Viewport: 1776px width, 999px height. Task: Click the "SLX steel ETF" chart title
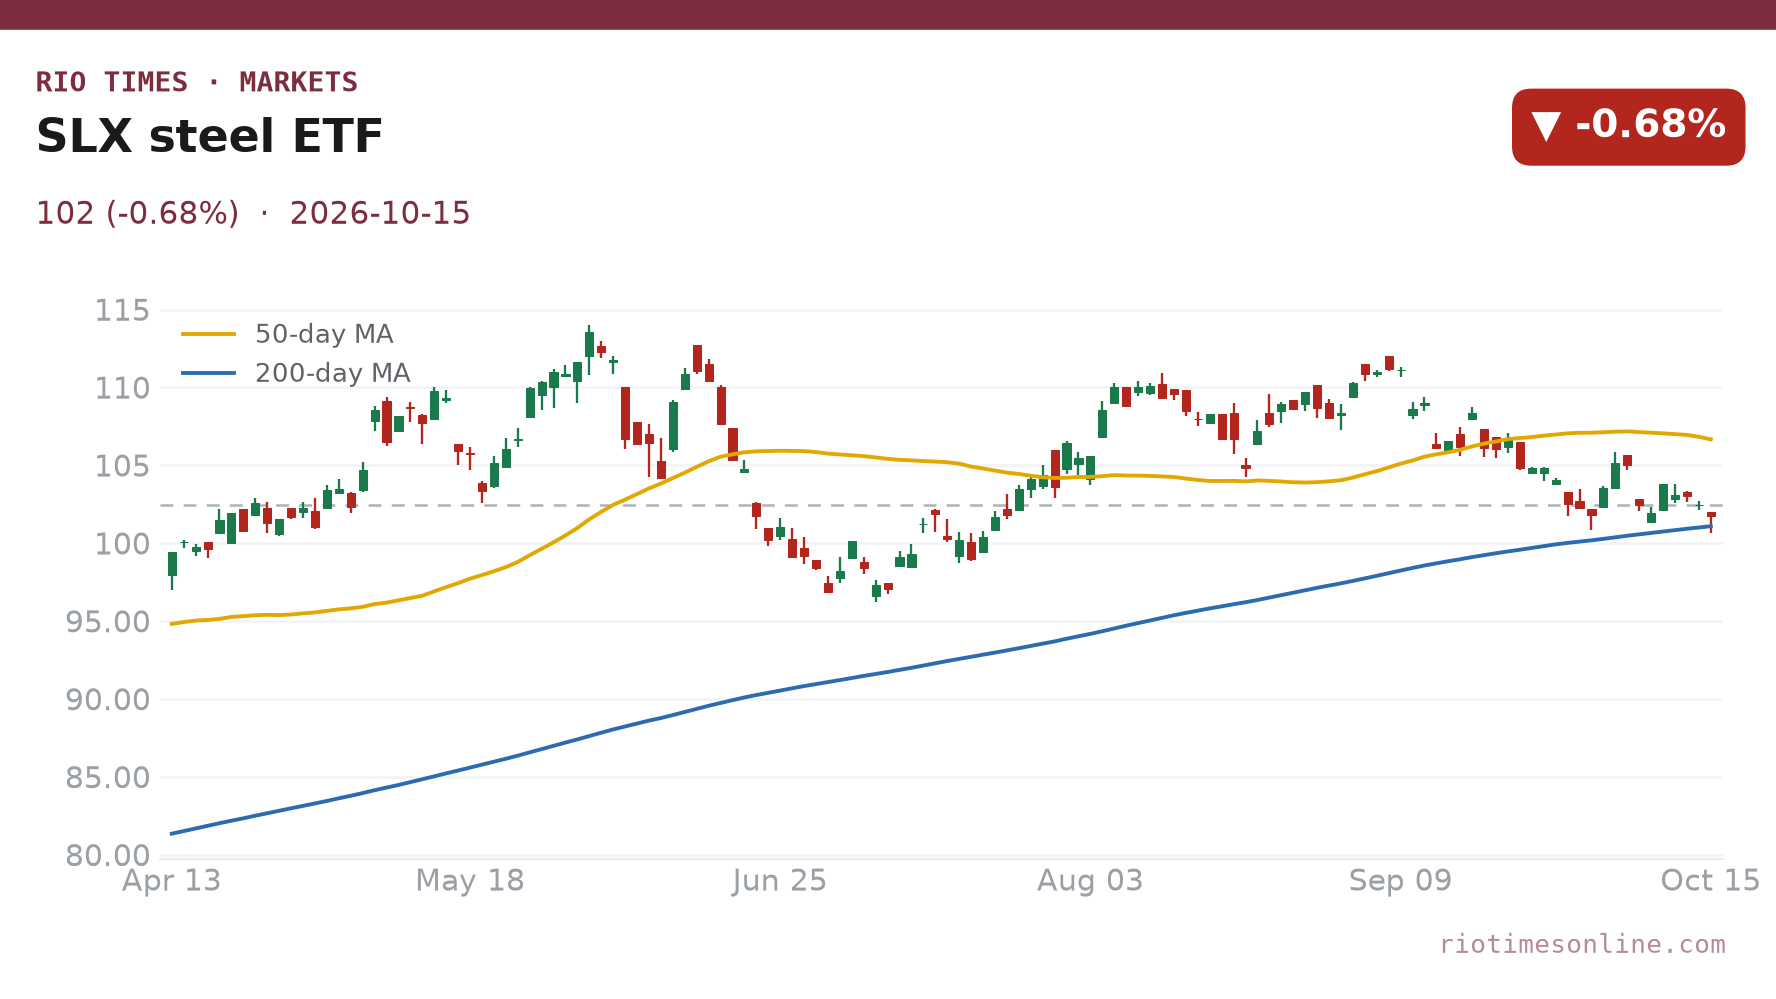coord(210,136)
